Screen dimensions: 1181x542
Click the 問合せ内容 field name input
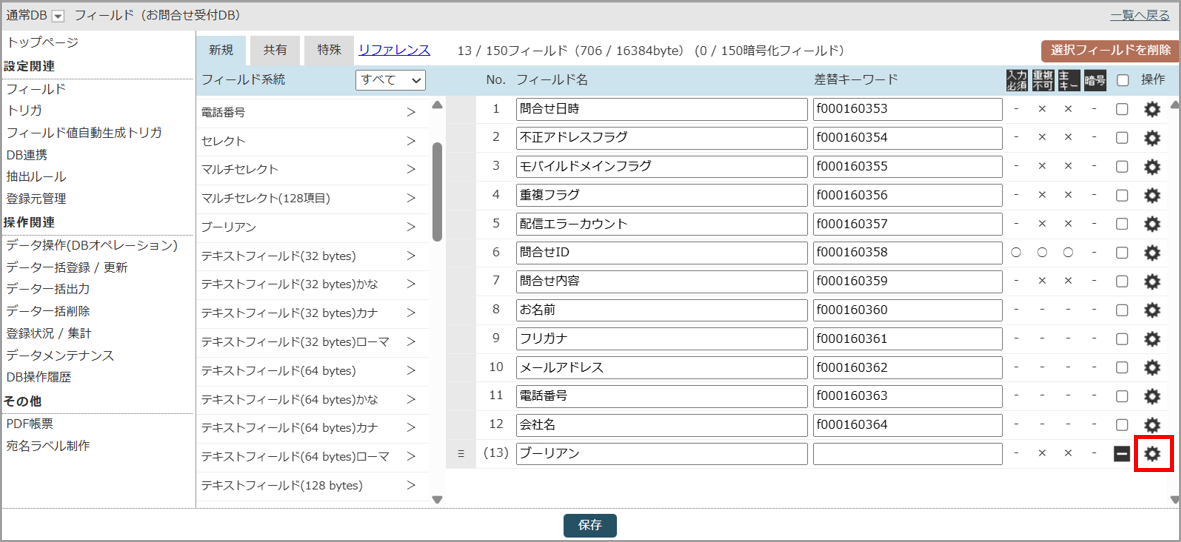click(x=661, y=281)
